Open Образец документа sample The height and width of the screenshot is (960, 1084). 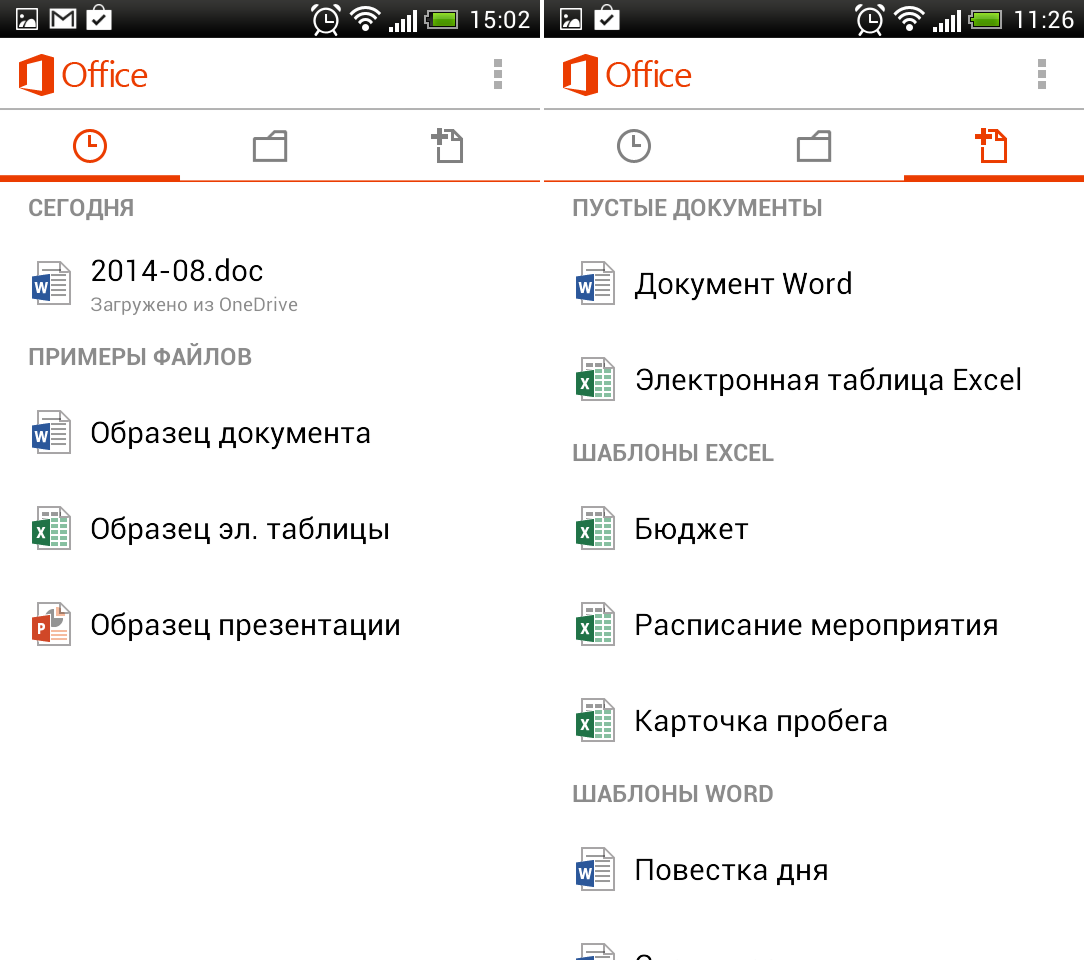pos(270,433)
